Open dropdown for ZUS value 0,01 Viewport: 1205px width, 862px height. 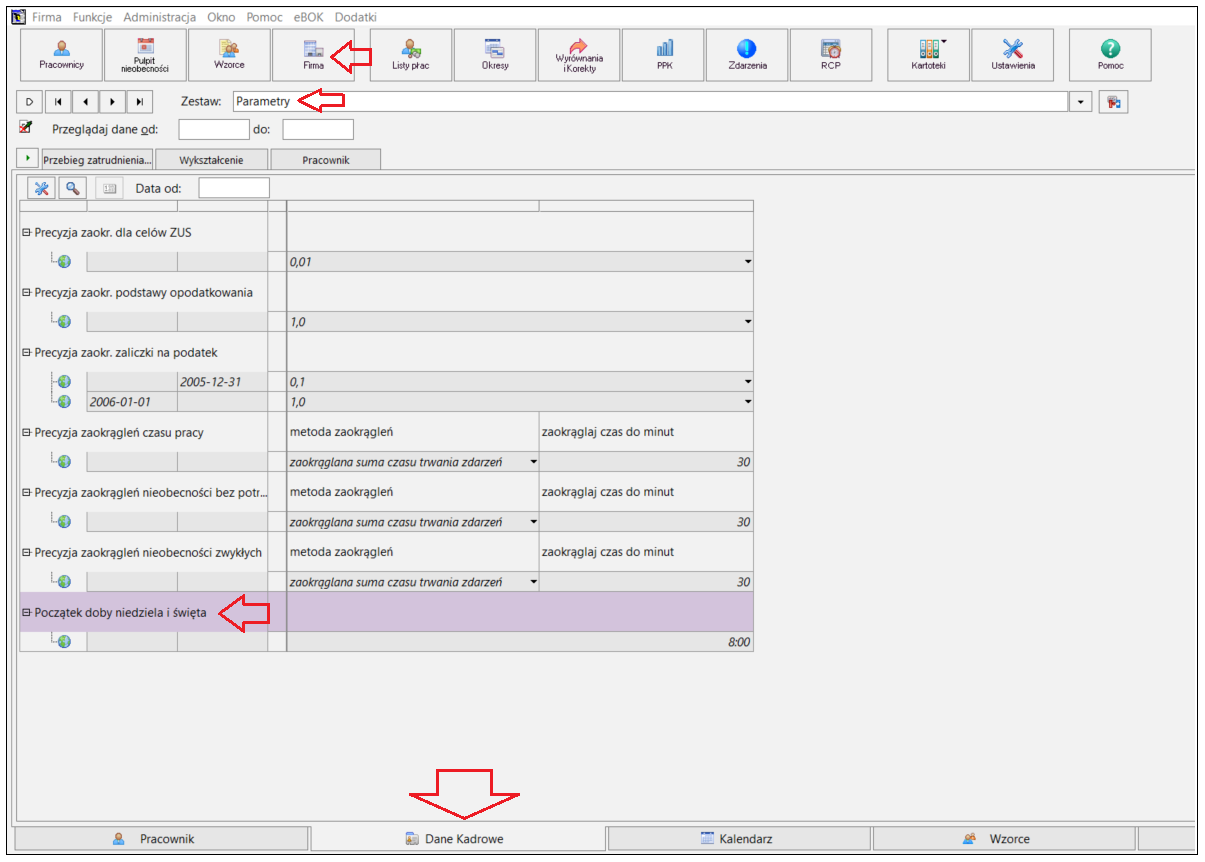tap(747, 262)
